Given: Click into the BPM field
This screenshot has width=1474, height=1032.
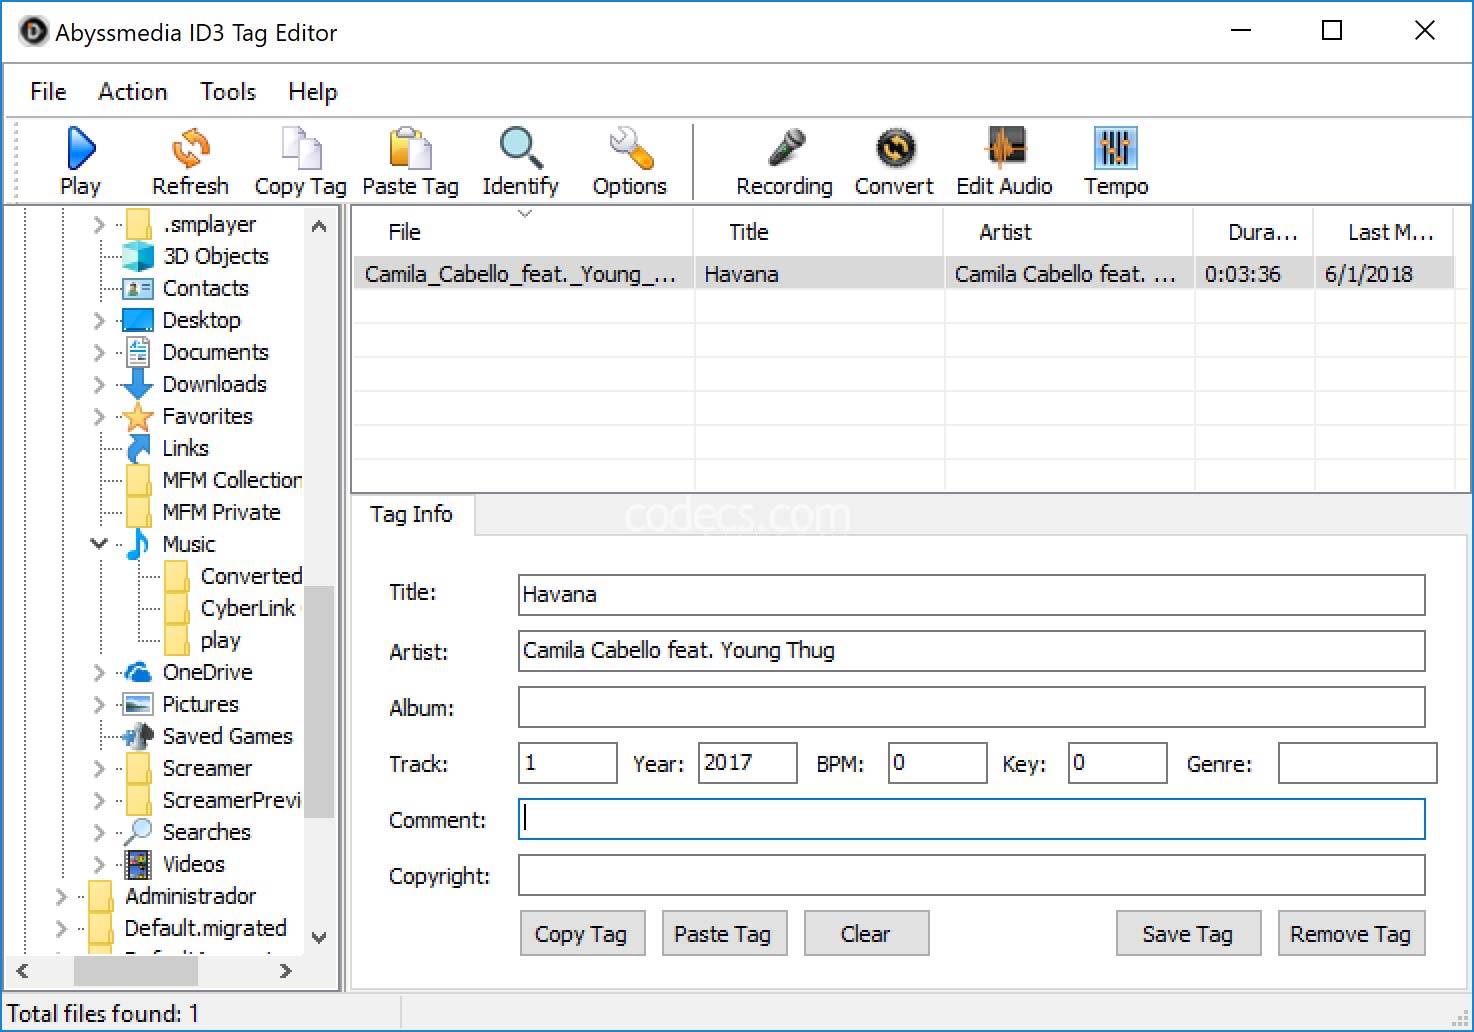Looking at the screenshot, I should [x=937, y=763].
